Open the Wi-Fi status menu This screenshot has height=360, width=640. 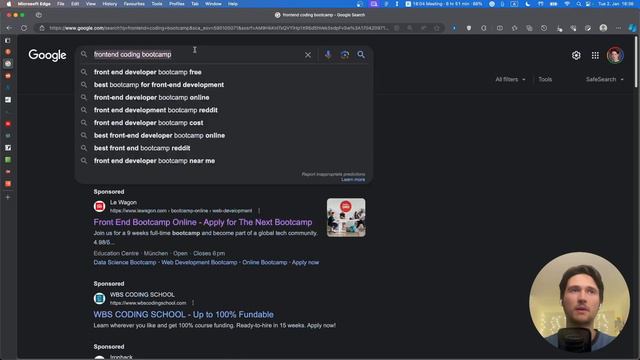pos(567,4)
